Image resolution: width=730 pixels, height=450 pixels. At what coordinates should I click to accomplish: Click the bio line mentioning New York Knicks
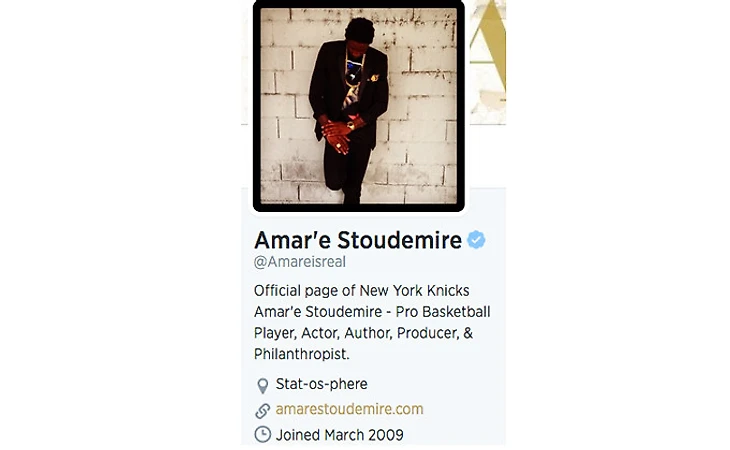coord(361,291)
